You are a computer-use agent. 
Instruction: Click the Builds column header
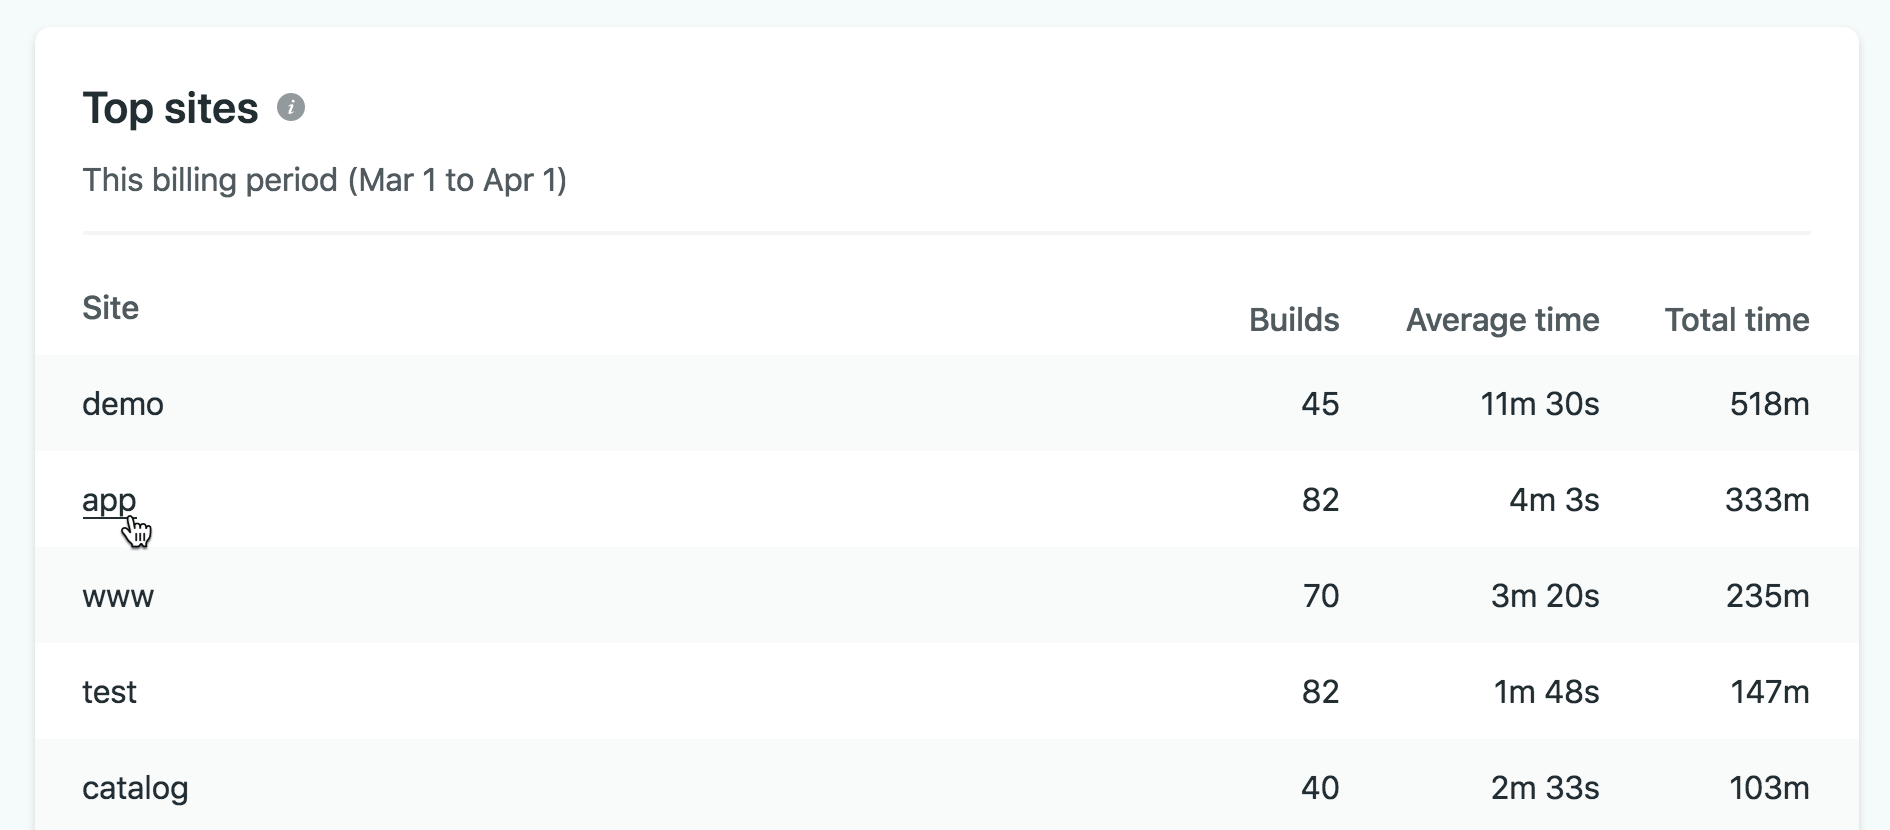1293,320
